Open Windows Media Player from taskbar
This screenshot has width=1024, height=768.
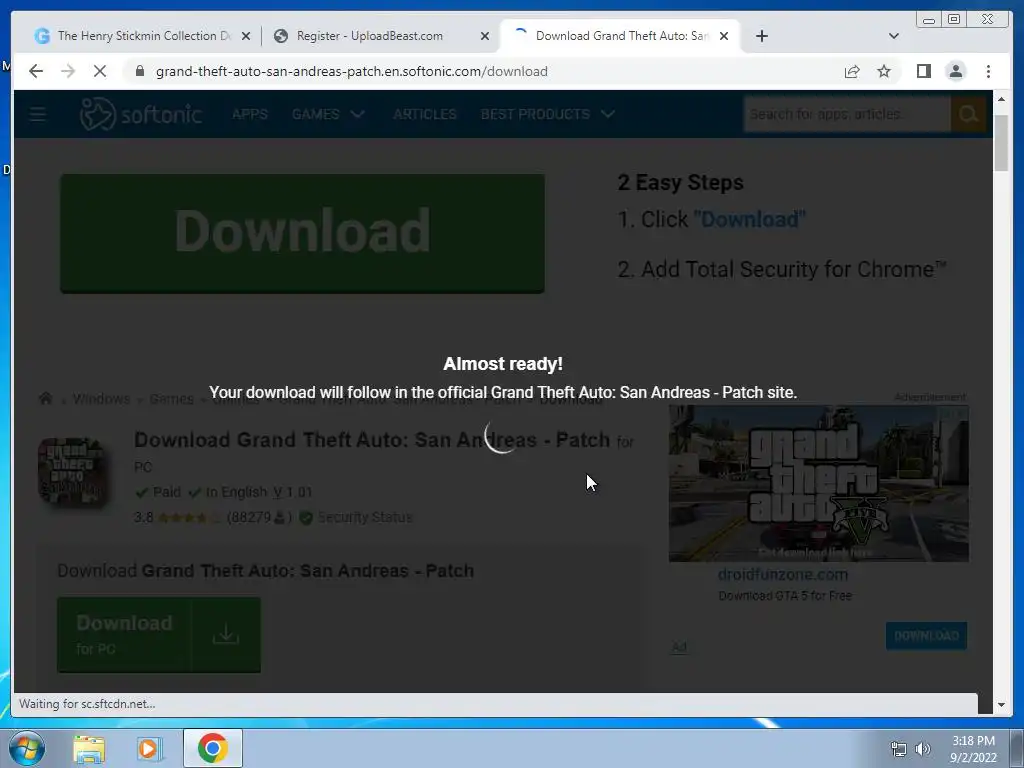[x=149, y=749]
